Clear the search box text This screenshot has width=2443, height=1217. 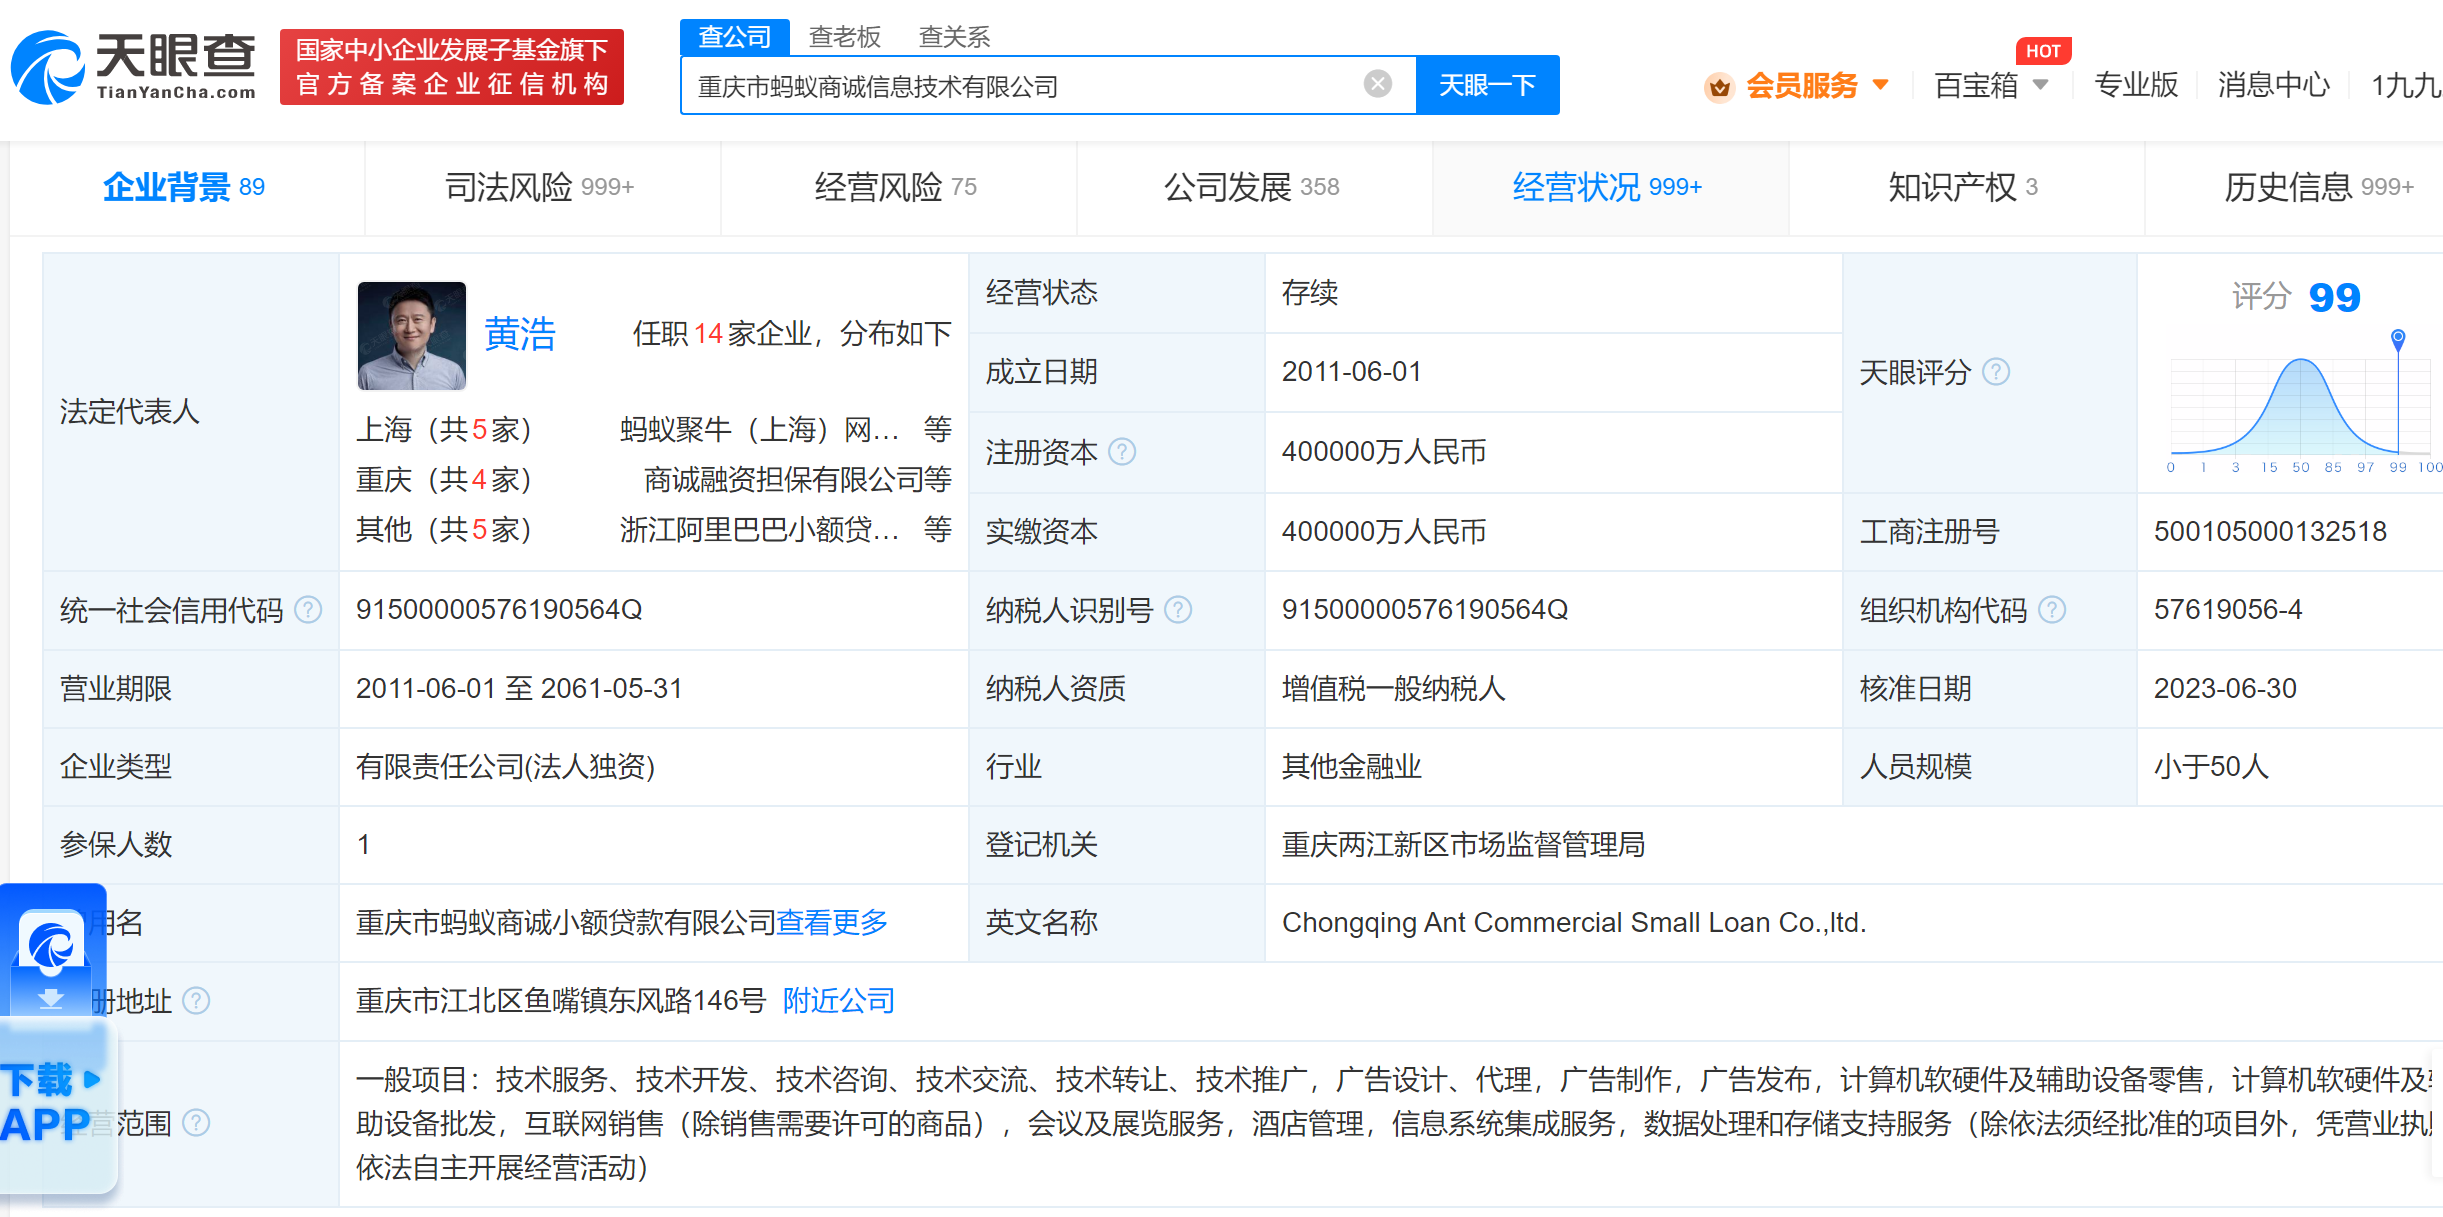[x=1377, y=84]
